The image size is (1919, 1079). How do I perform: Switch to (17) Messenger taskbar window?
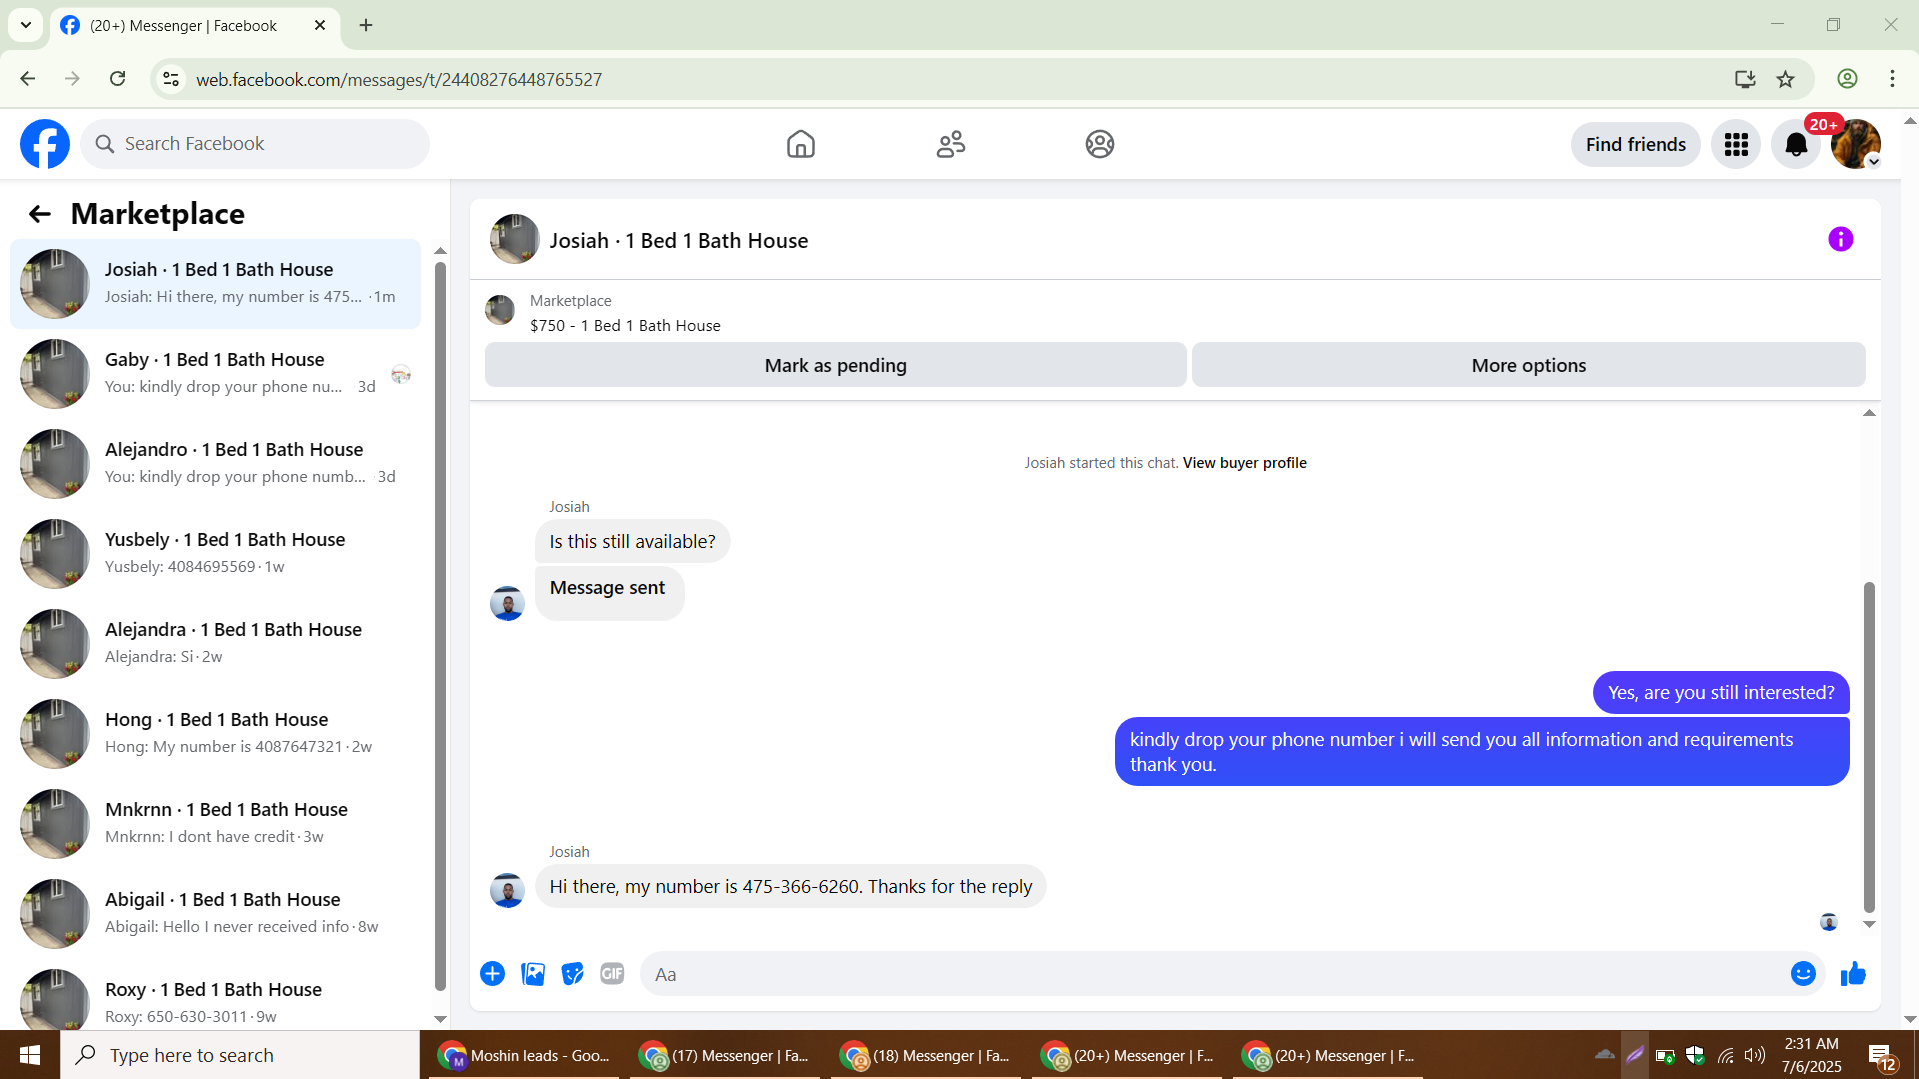pyautogui.click(x=725, y=1055)
